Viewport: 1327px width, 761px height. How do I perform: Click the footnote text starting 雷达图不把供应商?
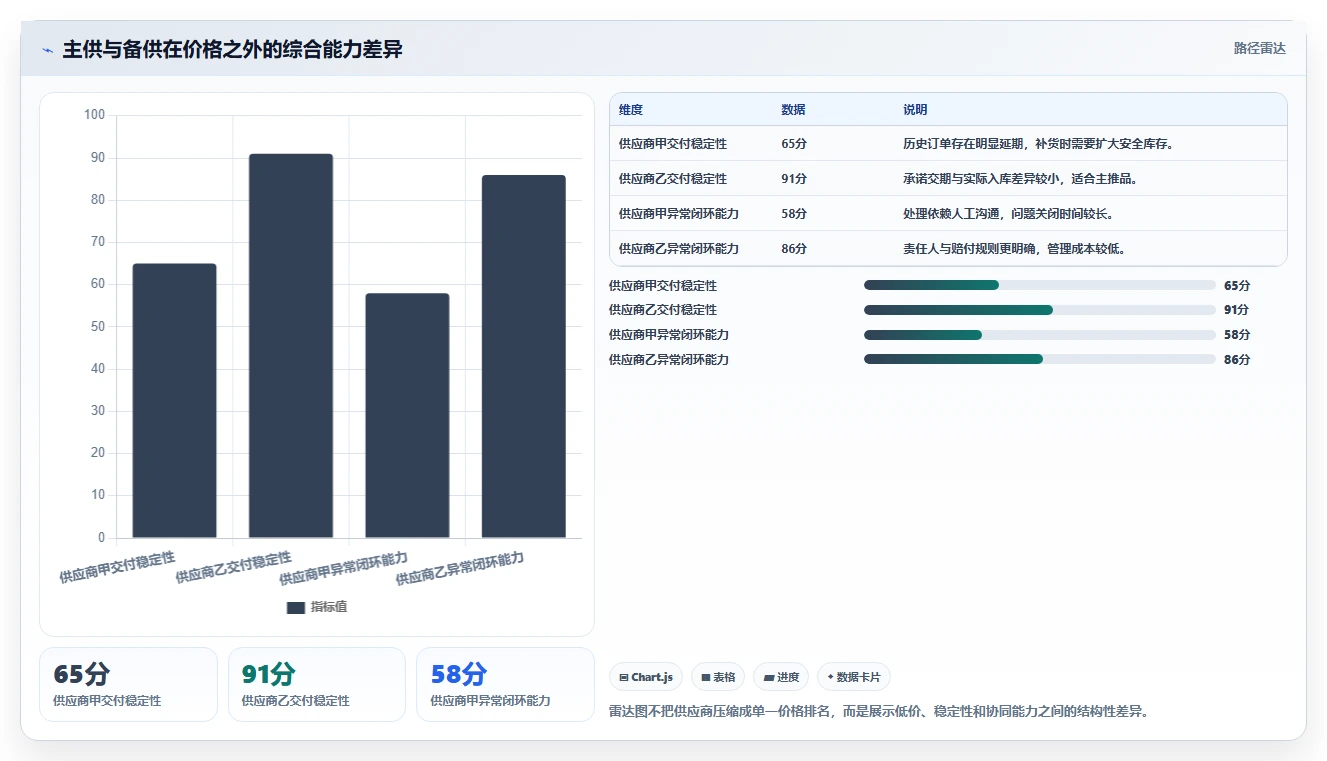(x=880, y=712)
